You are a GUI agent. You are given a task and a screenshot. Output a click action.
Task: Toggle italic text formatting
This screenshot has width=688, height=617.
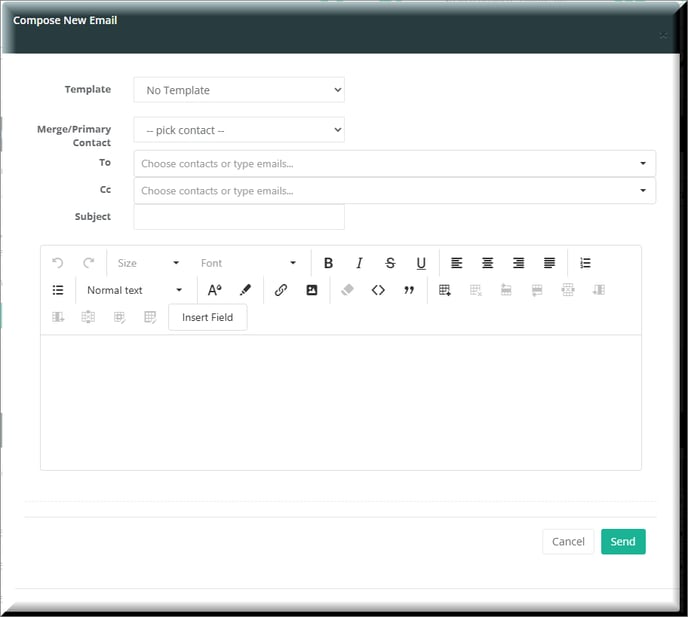click(x=359, y=263)
